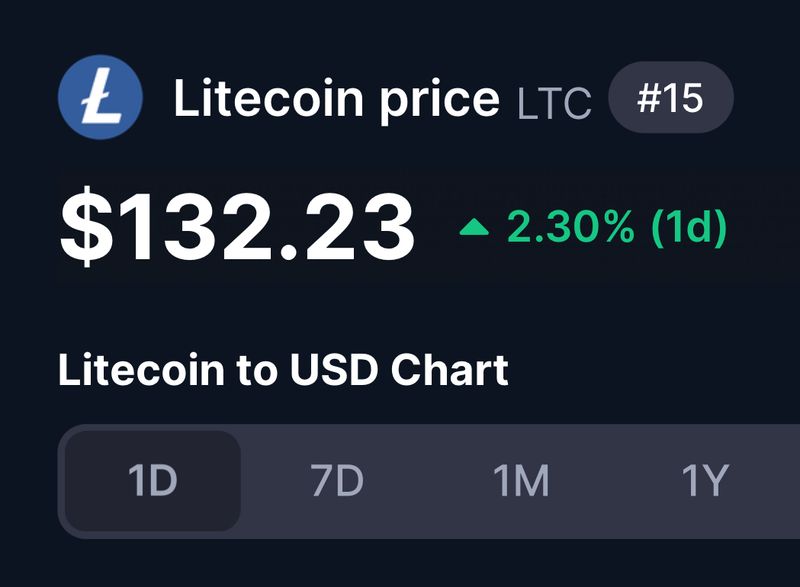Click the #15 rank badge

coord(670,98)
